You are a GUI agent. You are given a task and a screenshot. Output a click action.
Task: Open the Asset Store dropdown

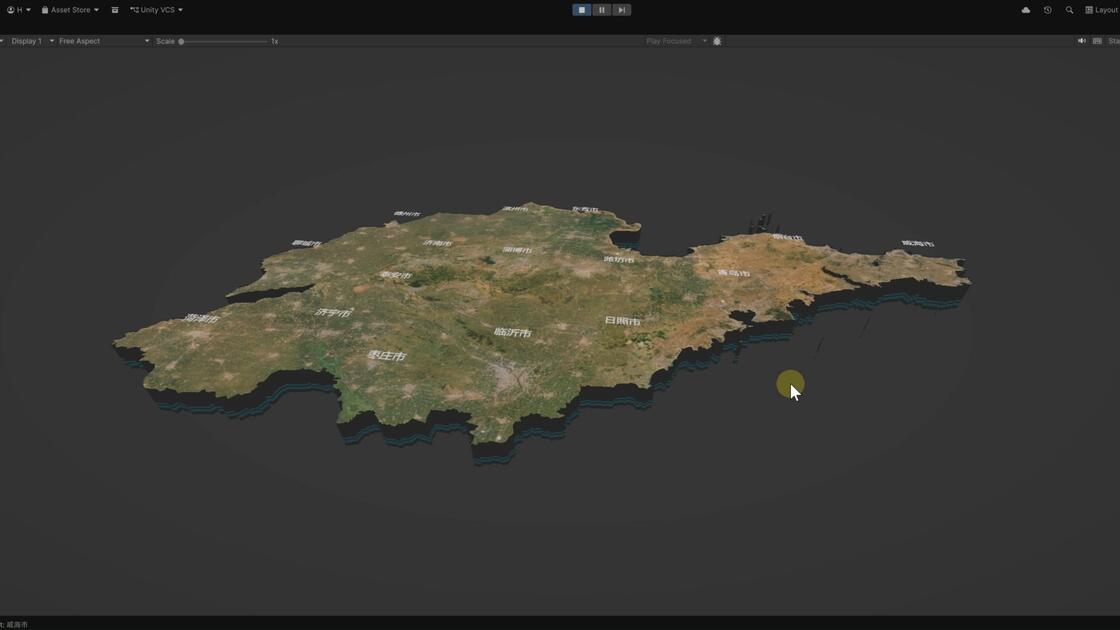tap(70, 10)
